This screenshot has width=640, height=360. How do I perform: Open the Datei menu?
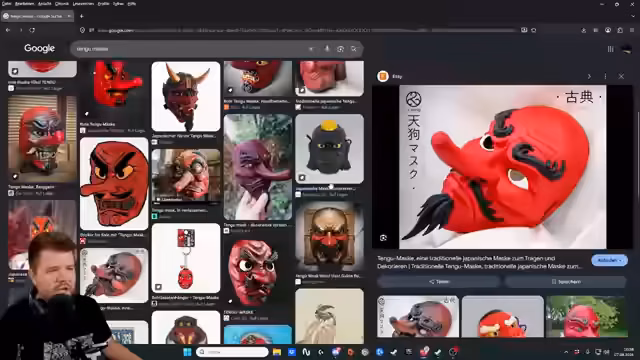(7, 4)
